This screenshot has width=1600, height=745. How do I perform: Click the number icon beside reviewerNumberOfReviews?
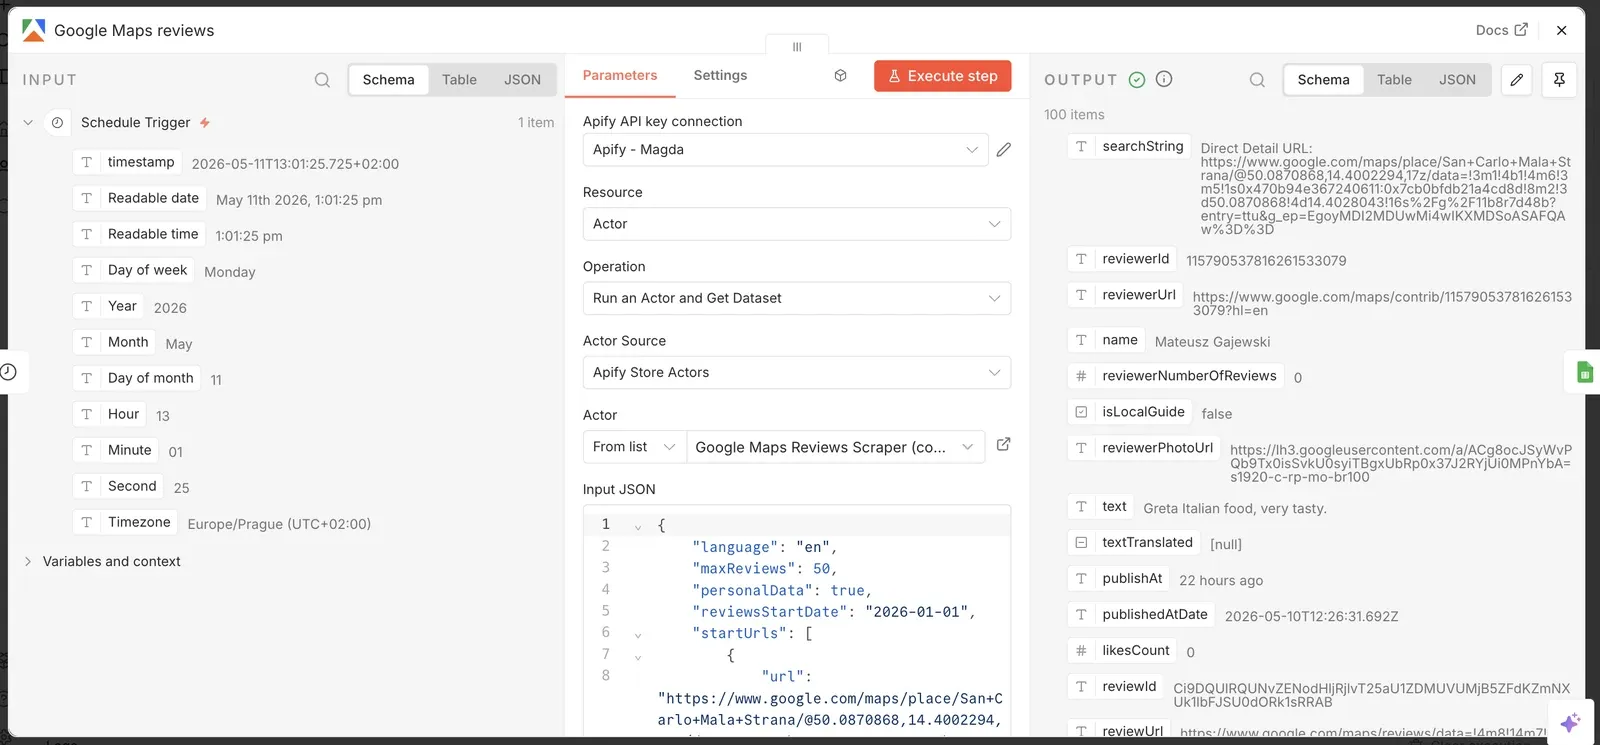click(x=1081, y=376)
